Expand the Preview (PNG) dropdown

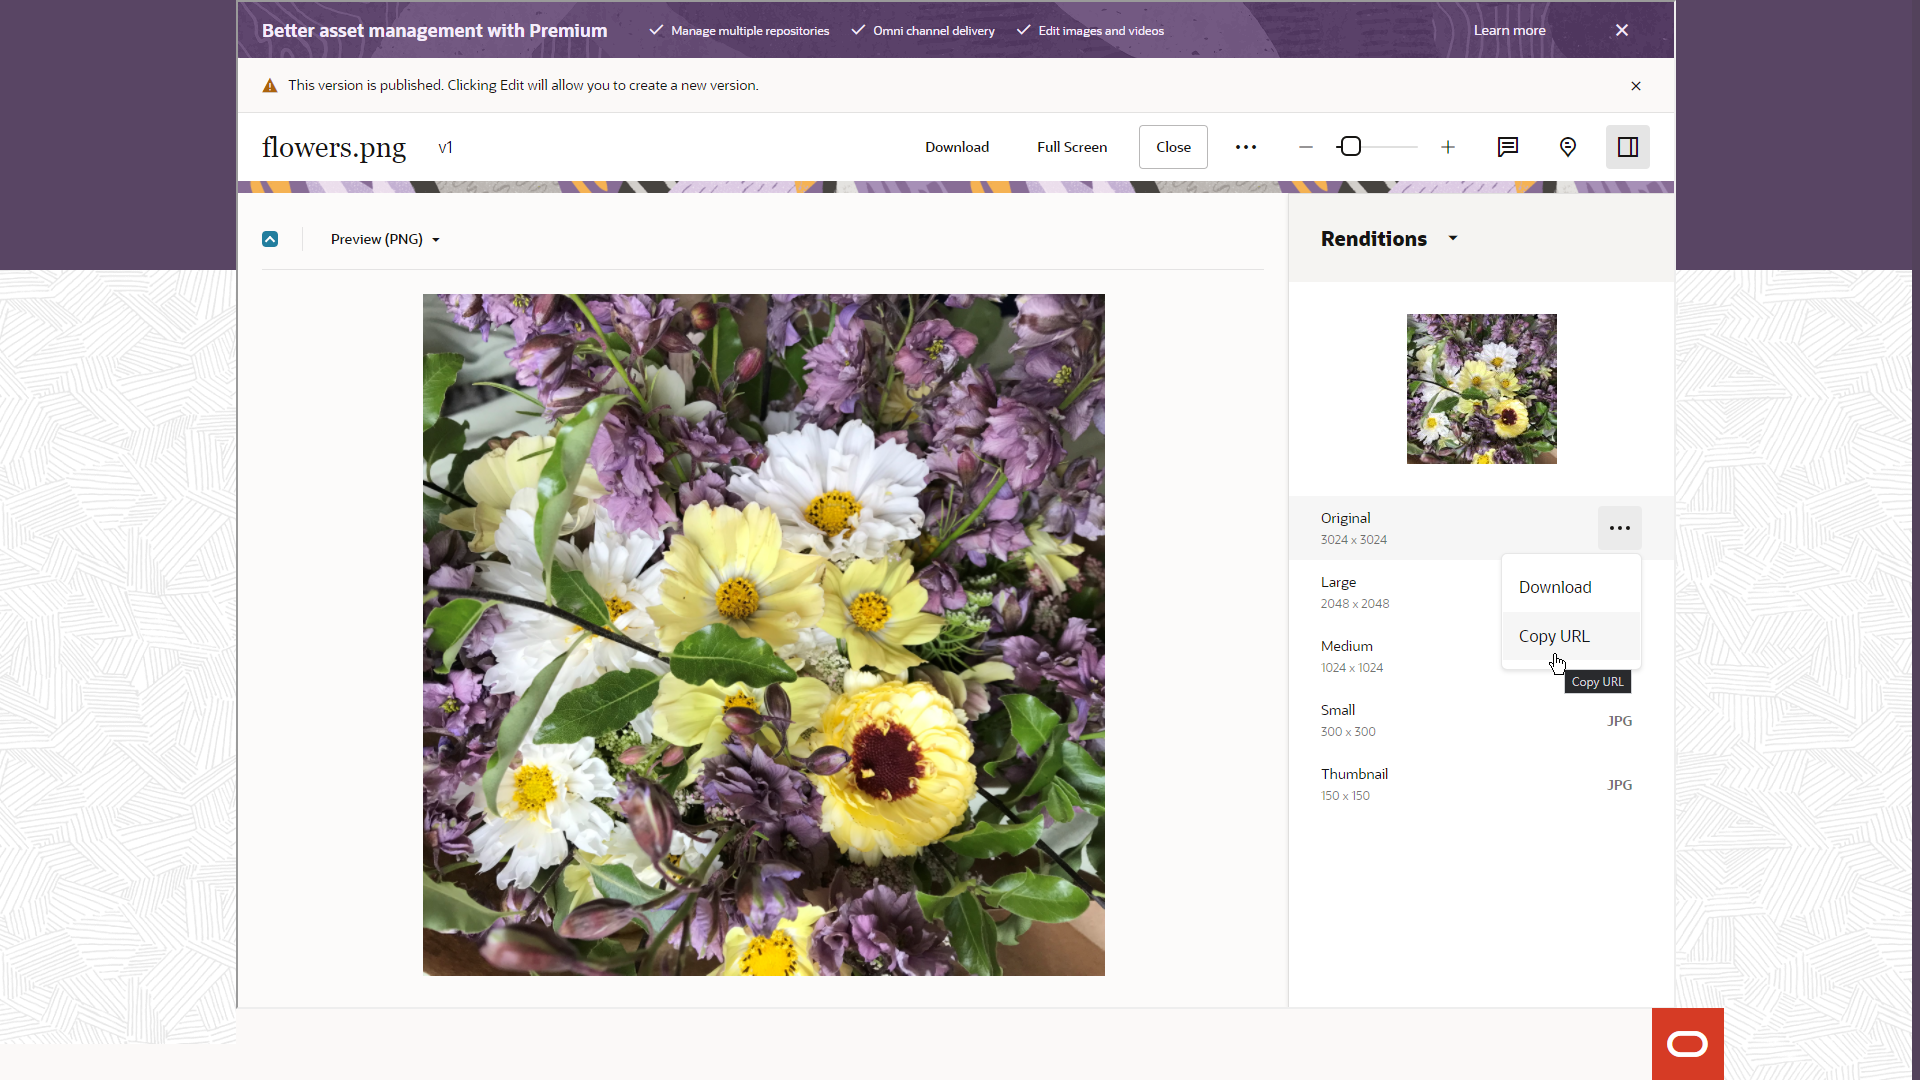[x=385, y=239]
